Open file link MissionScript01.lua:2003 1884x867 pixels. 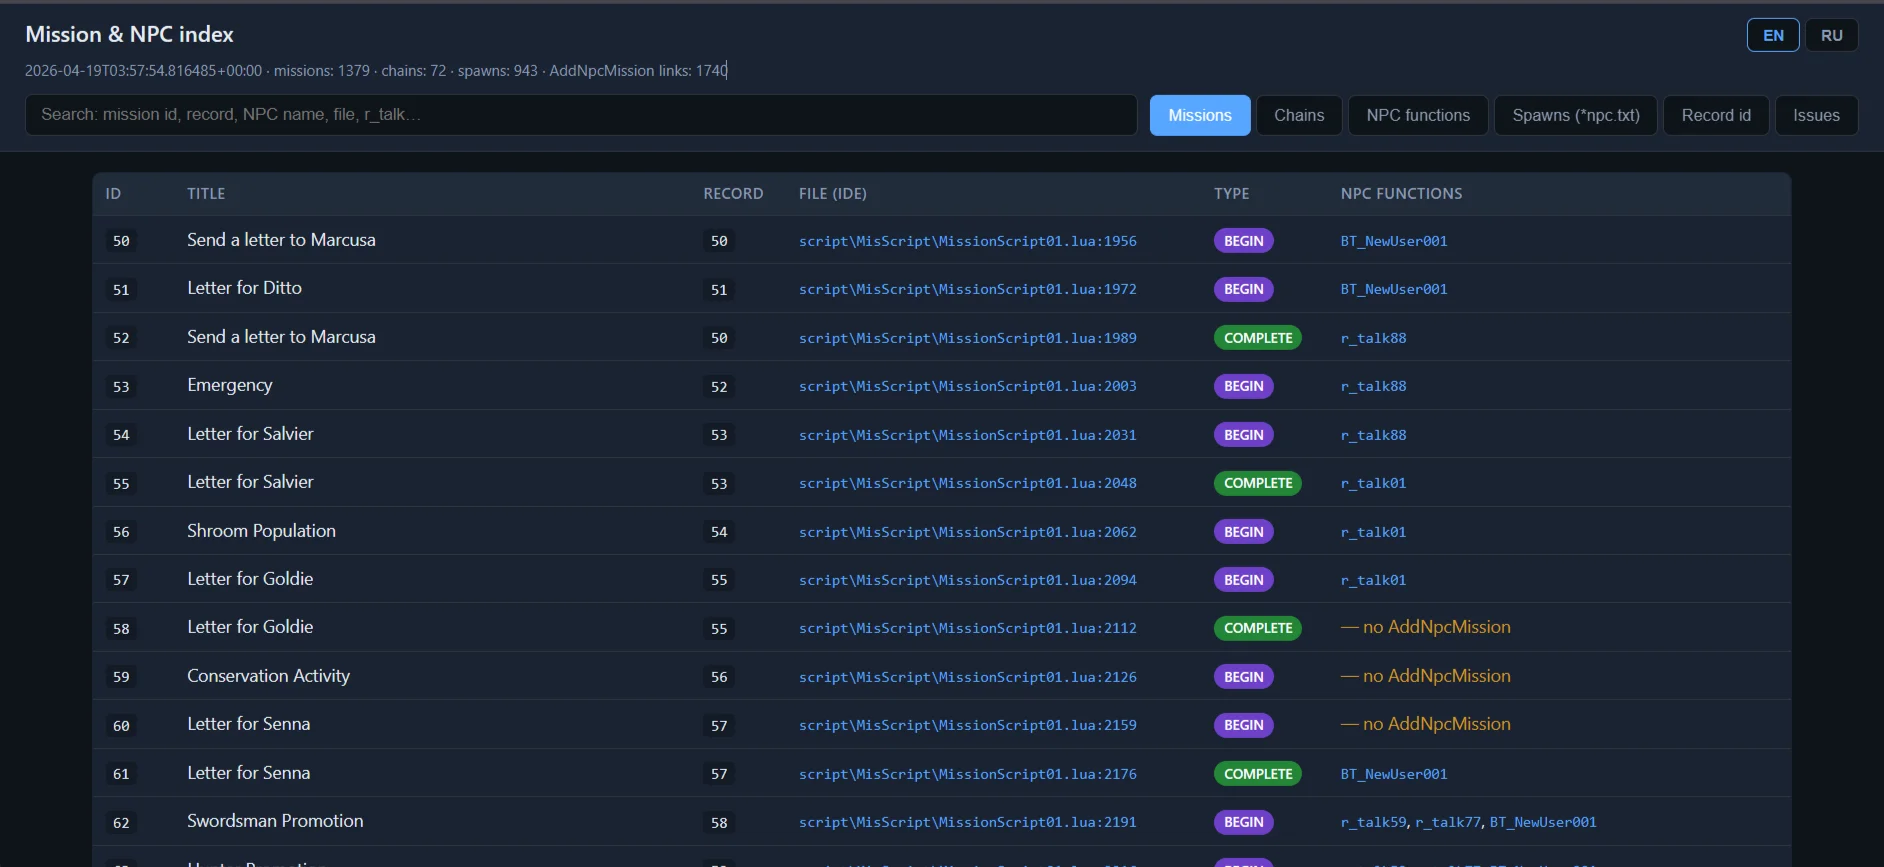tap(967, 386)
